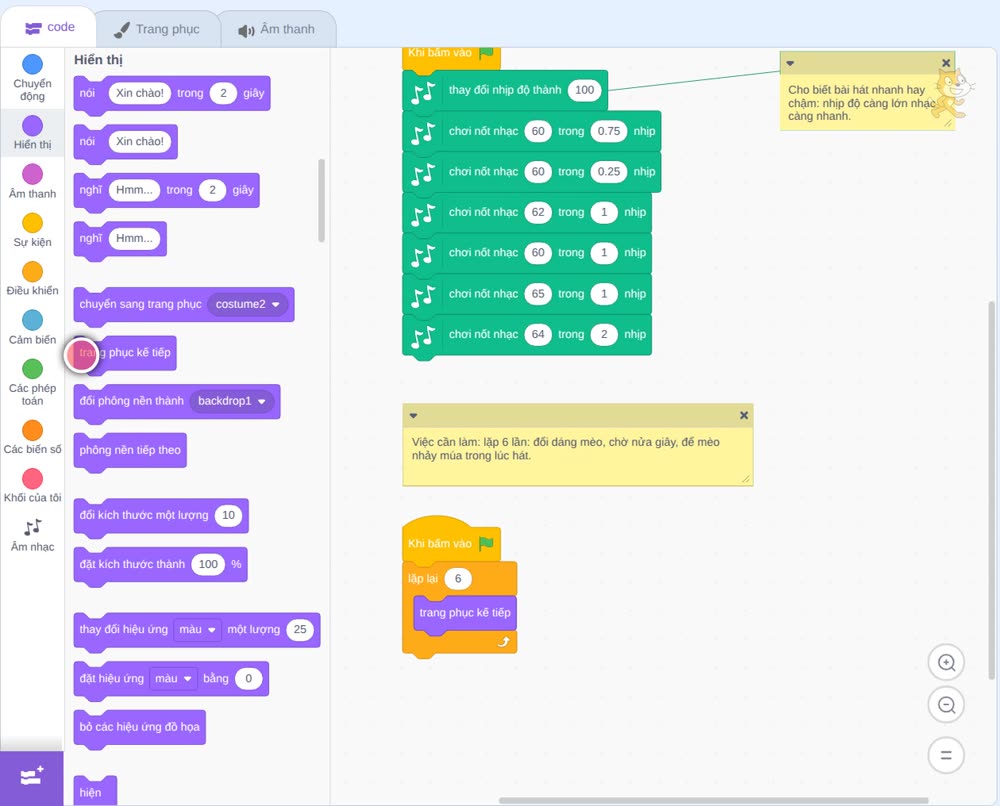Viewport: 1000px width, 806px height.
Task: Open the Khối của tôi category
Action: click(x=32, y=486)
